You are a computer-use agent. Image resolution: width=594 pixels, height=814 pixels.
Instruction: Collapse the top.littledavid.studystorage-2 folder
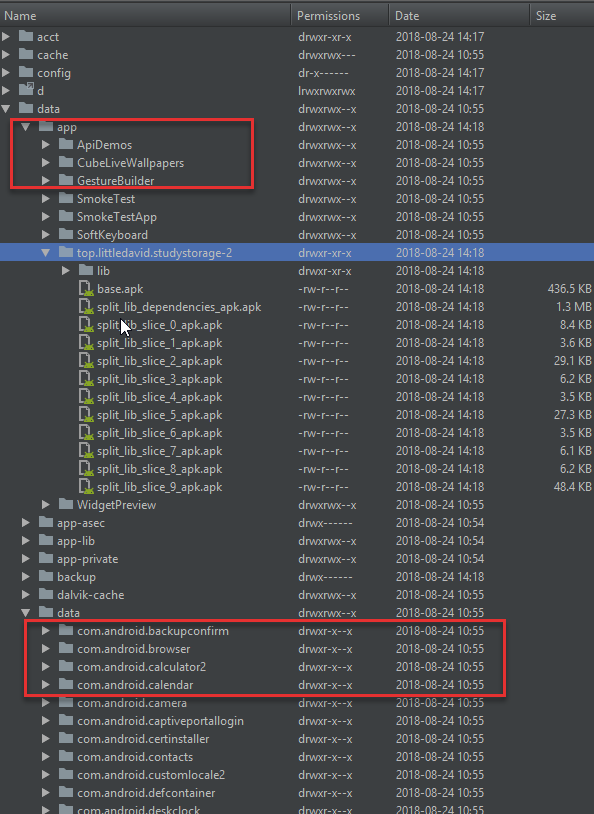coord(46,253)
